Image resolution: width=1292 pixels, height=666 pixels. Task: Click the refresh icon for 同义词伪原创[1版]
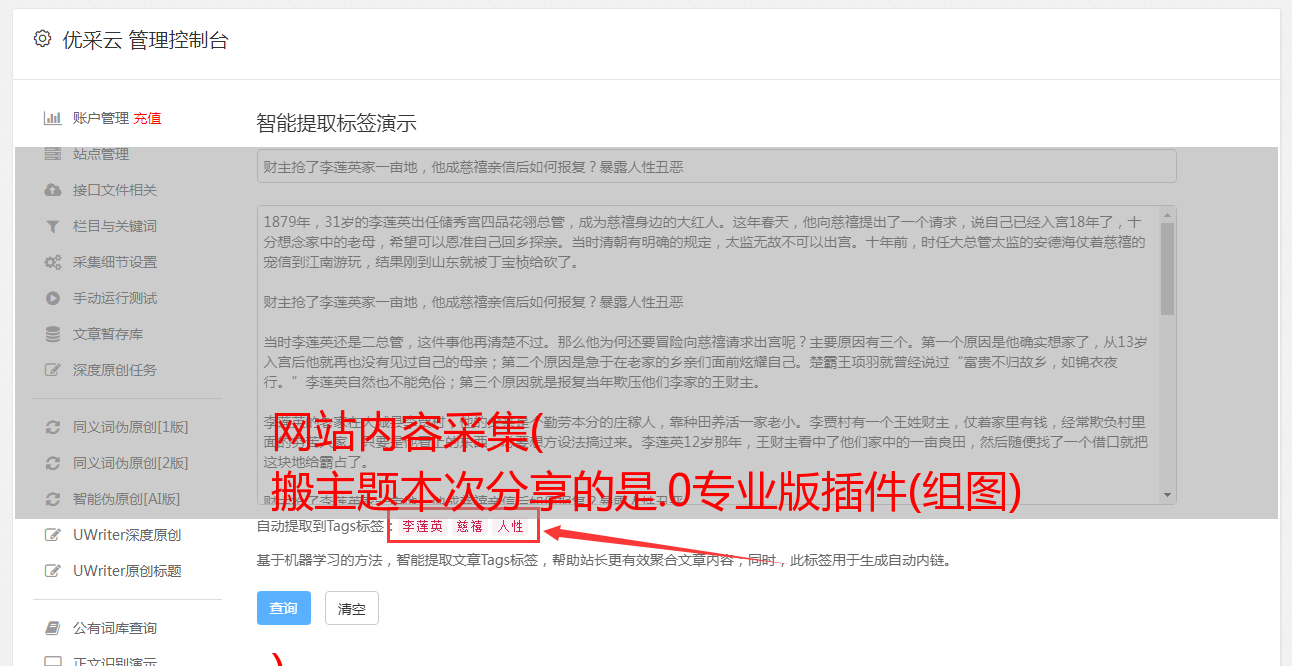[x=52, y=427]
